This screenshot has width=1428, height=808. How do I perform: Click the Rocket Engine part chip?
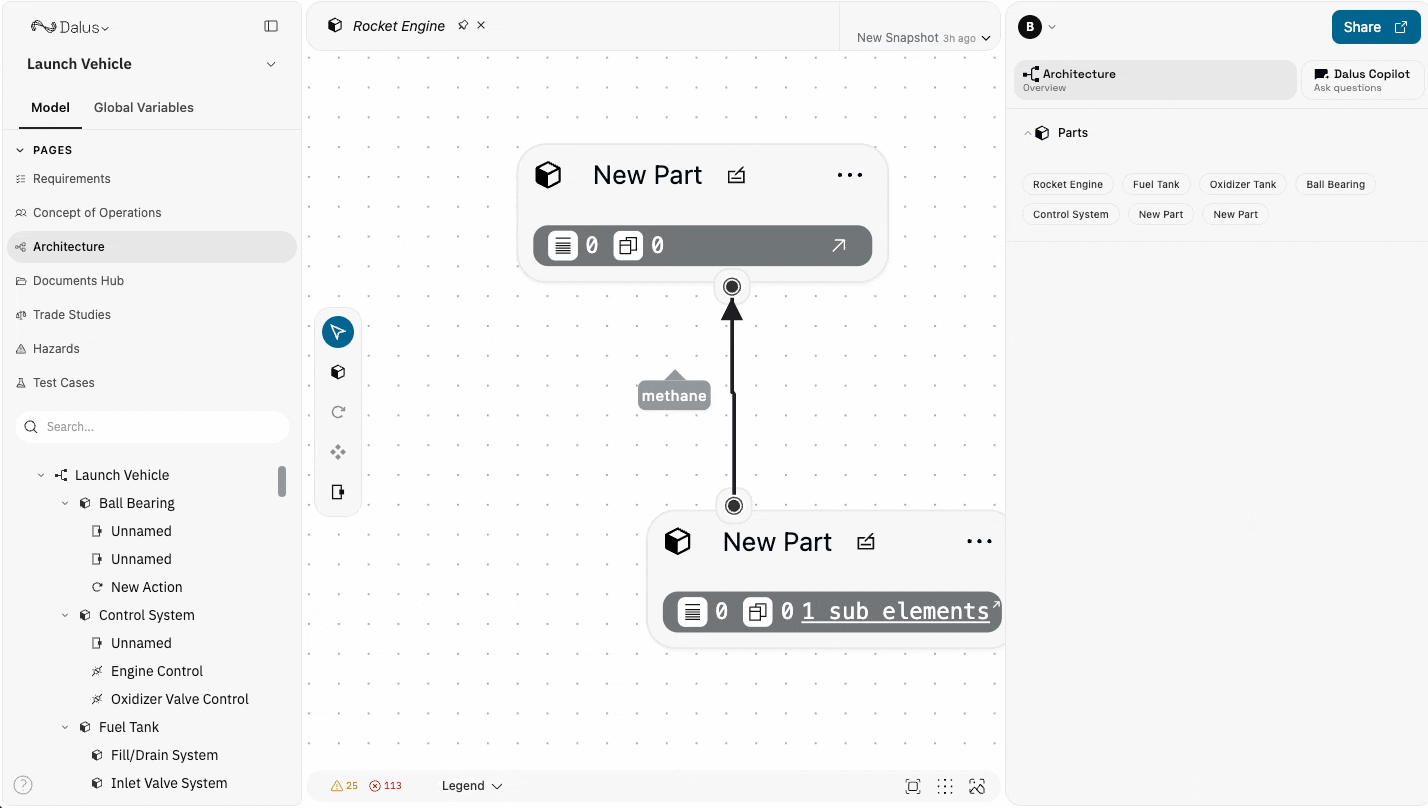point(1067,184)
